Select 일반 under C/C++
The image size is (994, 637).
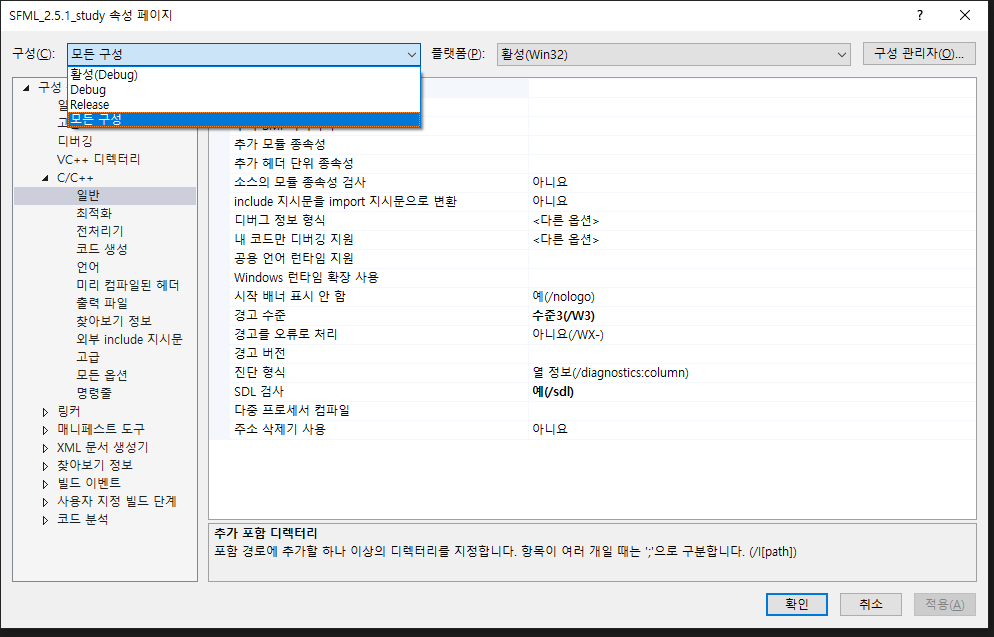[88, 195]
